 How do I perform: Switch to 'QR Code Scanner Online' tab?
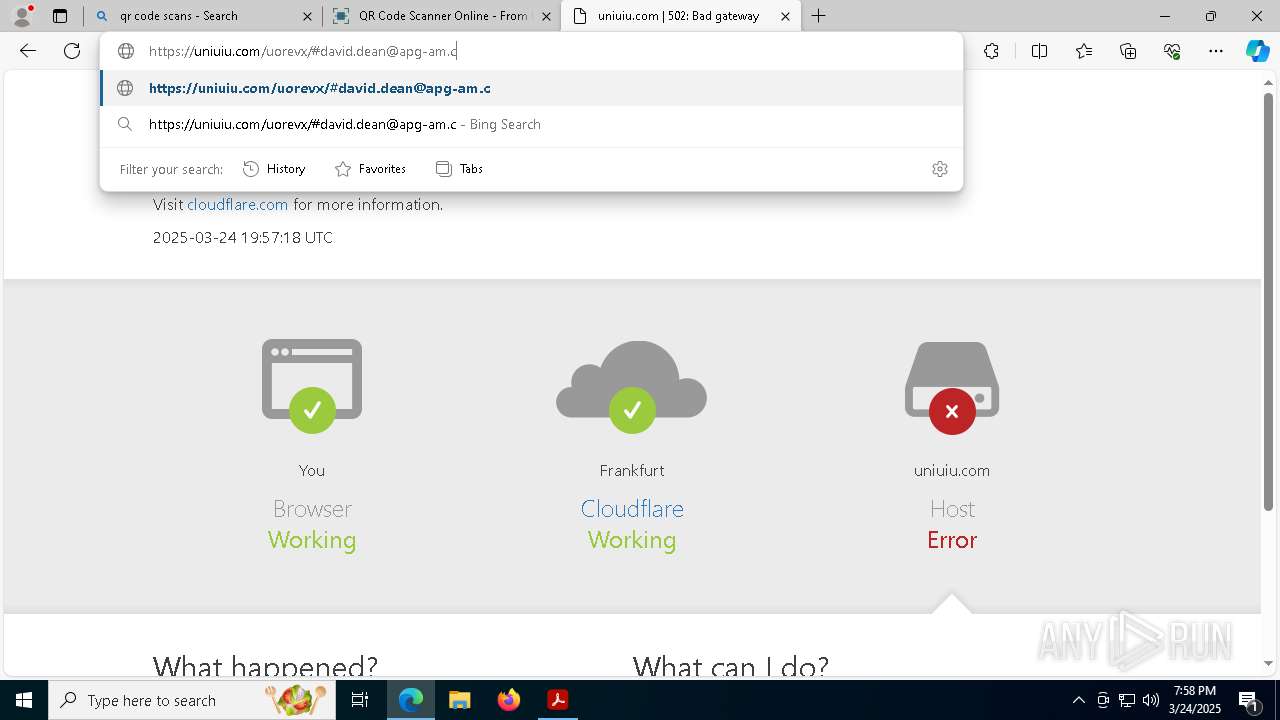[x=441, y=16]
